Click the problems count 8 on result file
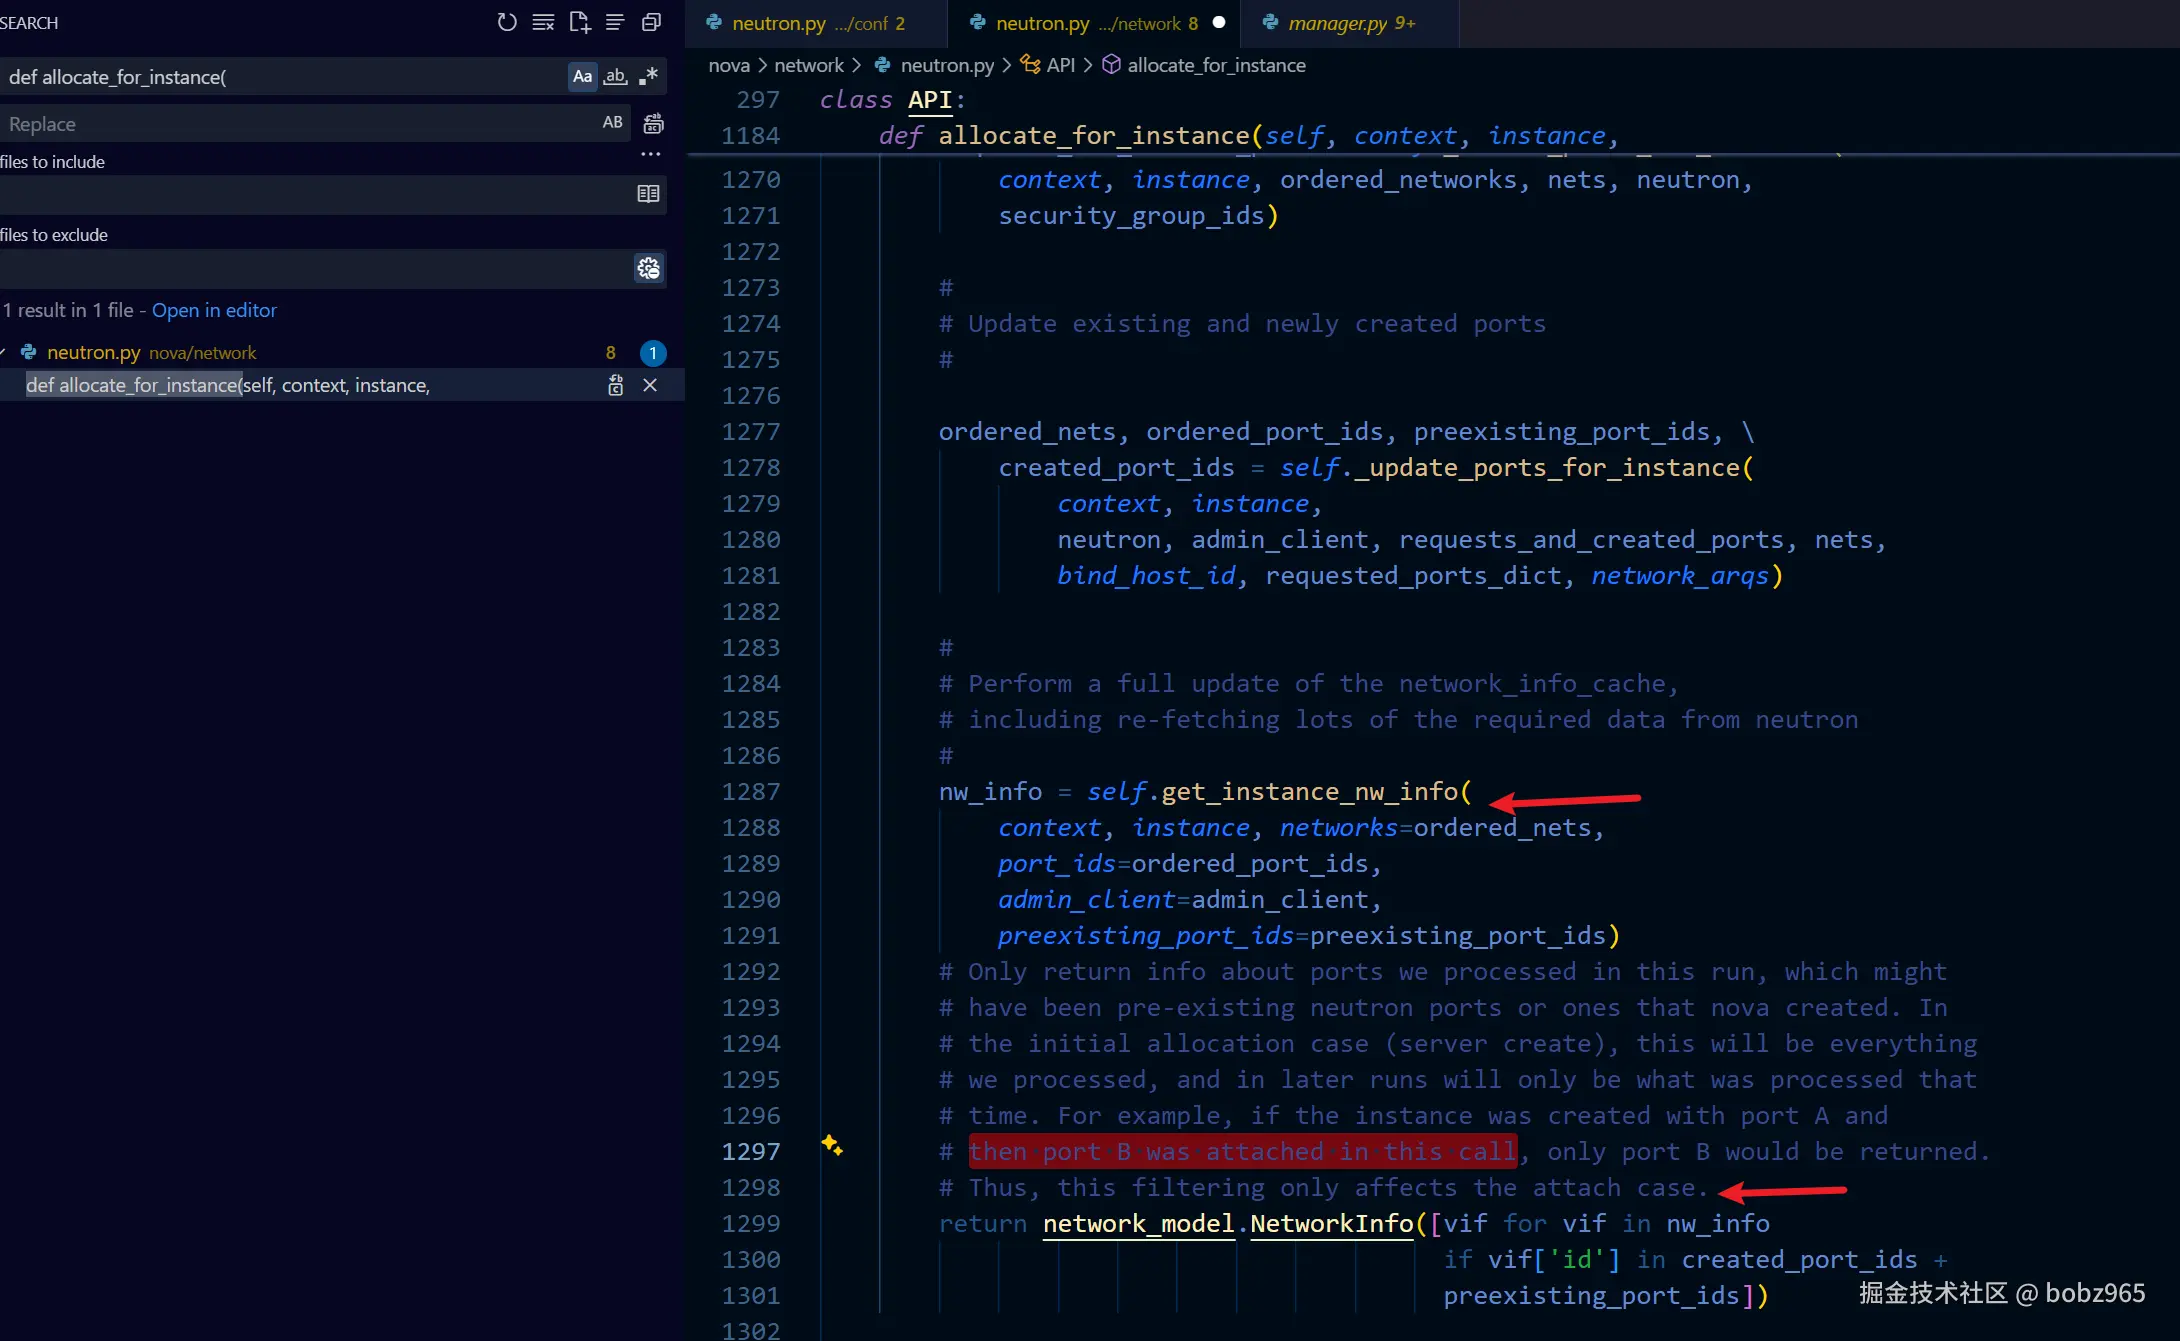This screenshot has height=1341, width=2180. [x=611, y=352]
